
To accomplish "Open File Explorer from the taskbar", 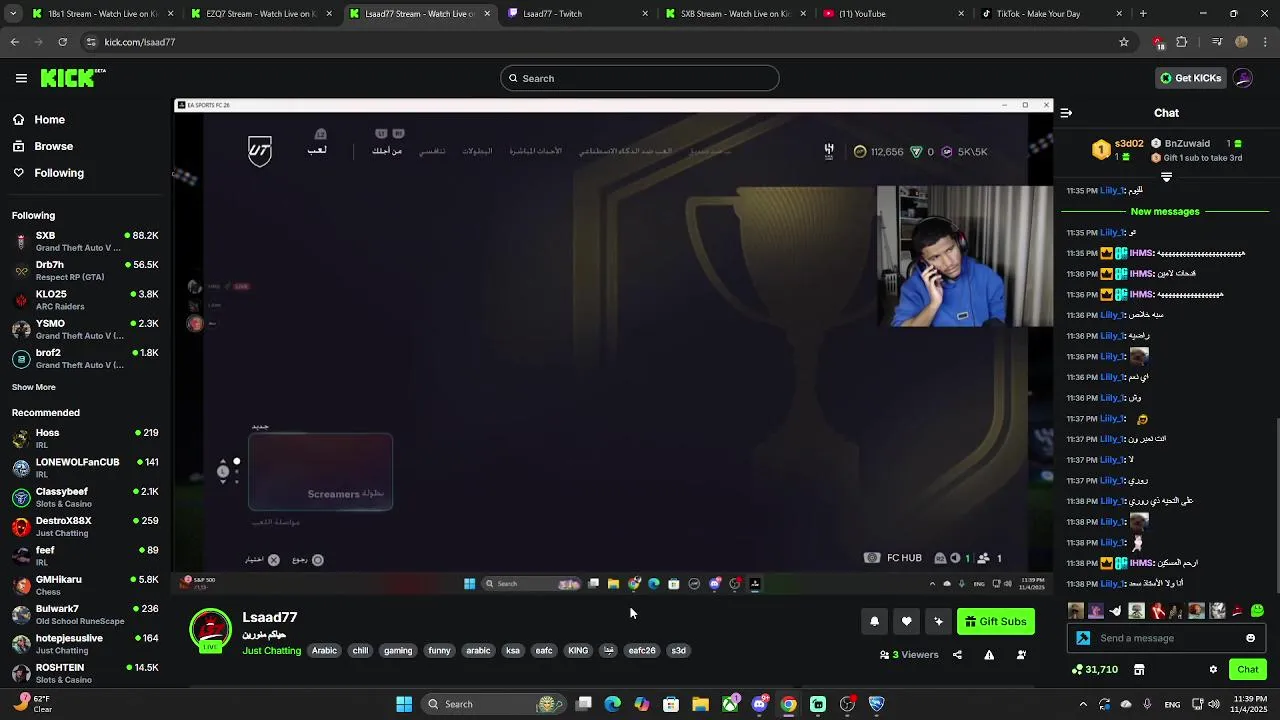I will [701, 704].
